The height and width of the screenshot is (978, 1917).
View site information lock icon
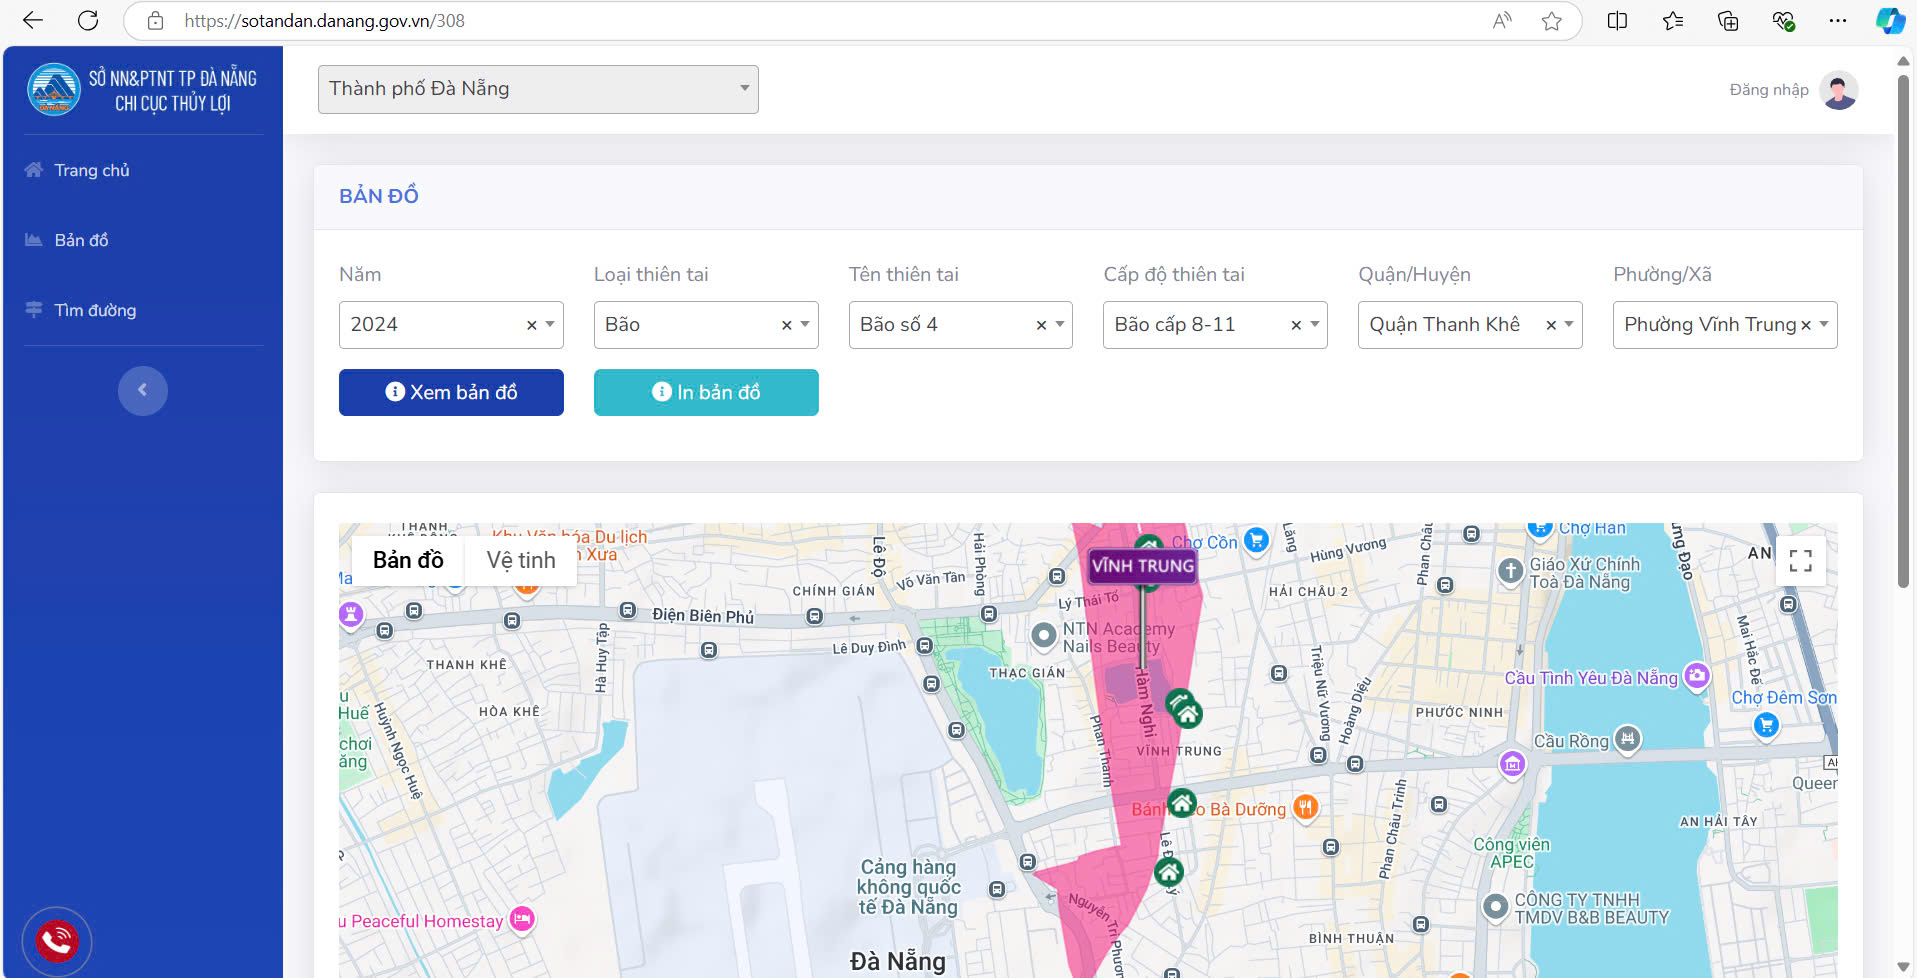[155, 20]
